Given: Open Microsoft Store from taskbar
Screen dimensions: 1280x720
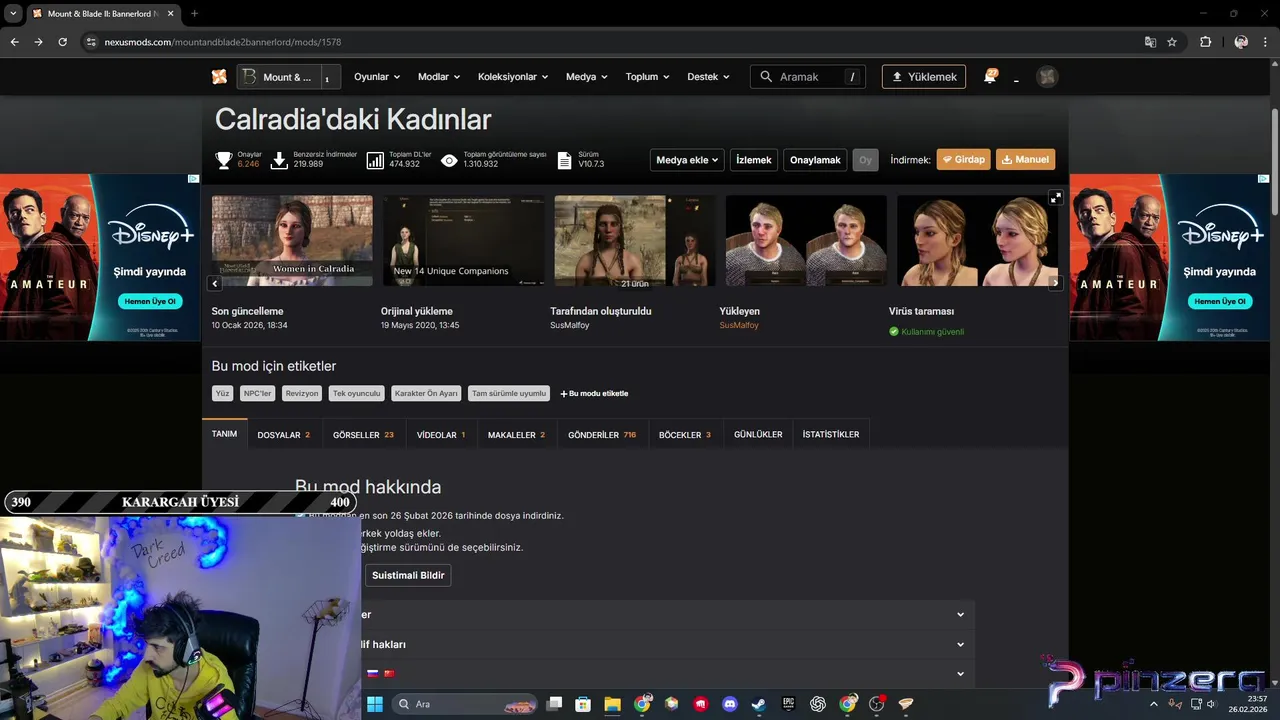Looking at the screenshot, I should [583, 704].
